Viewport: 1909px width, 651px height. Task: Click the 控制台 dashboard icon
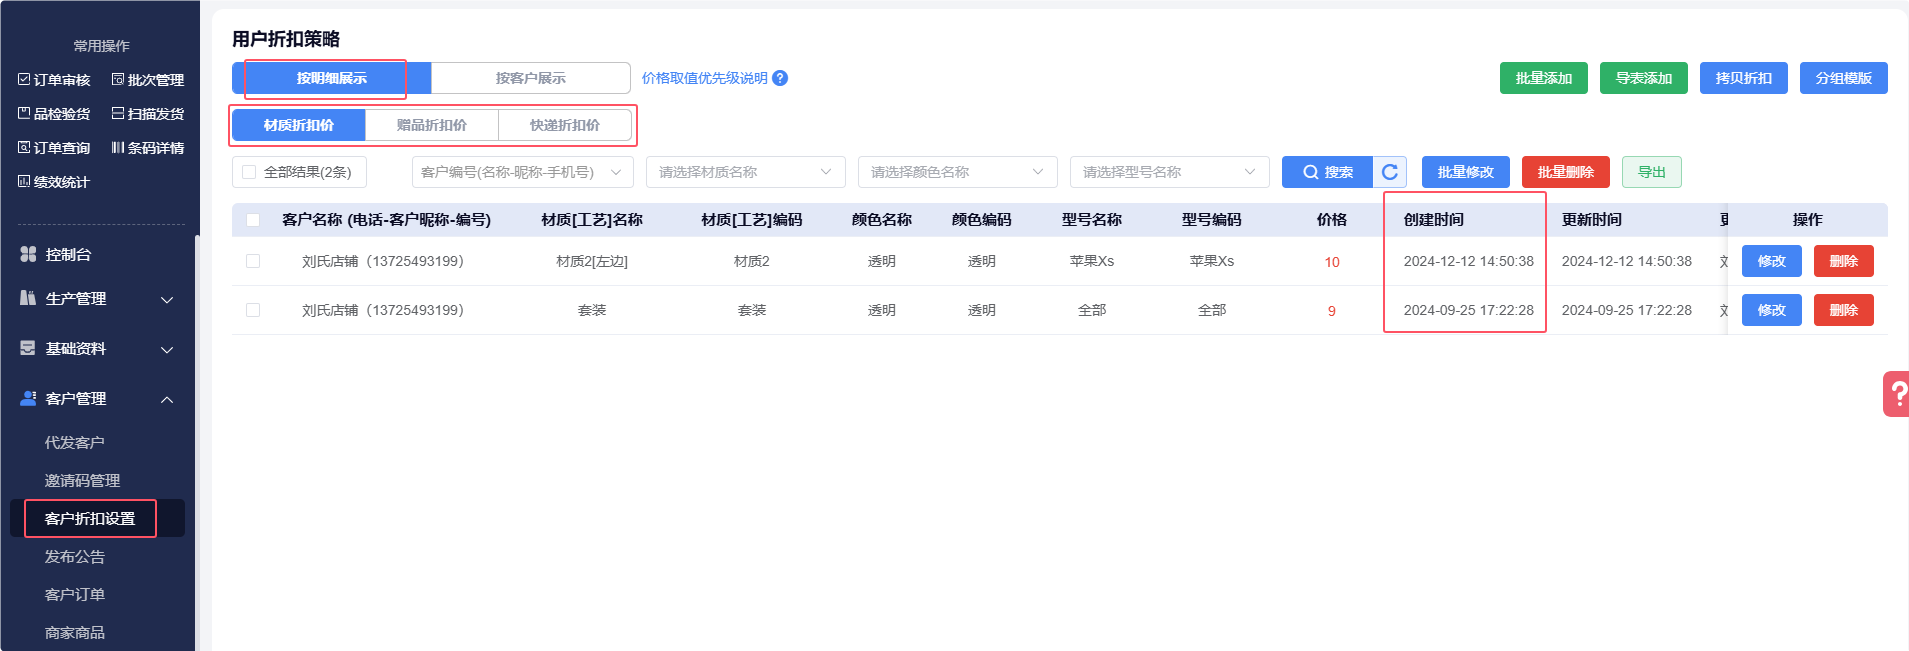click(x=28, y=255)
